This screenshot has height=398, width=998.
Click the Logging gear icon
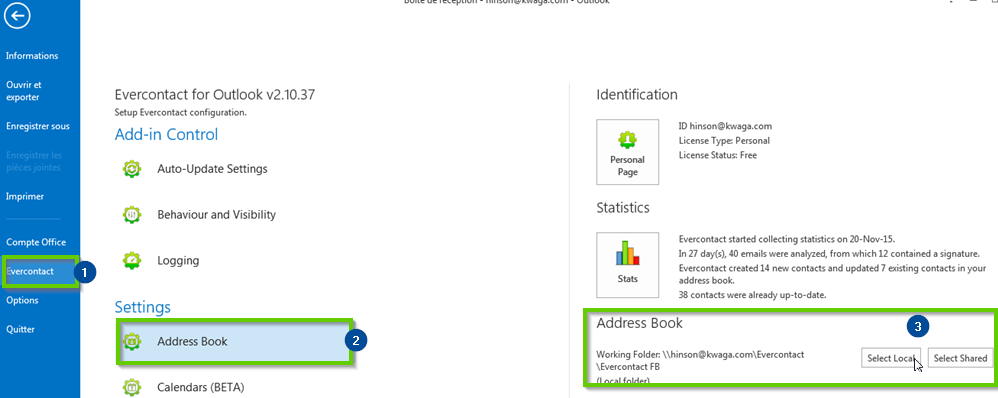(132, 260)
